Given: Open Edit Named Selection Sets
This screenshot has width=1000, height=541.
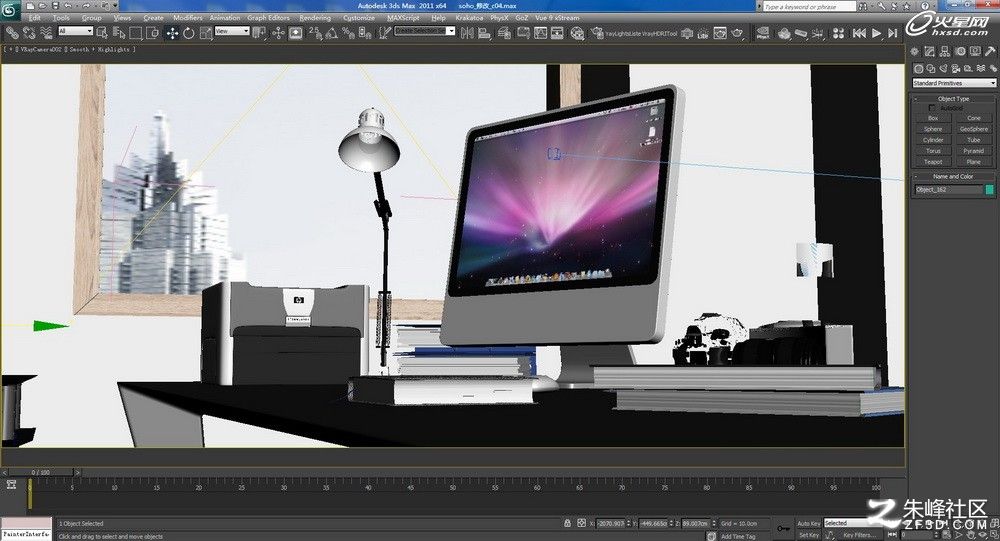Looking at the screenshot, I should coord(385,32).
